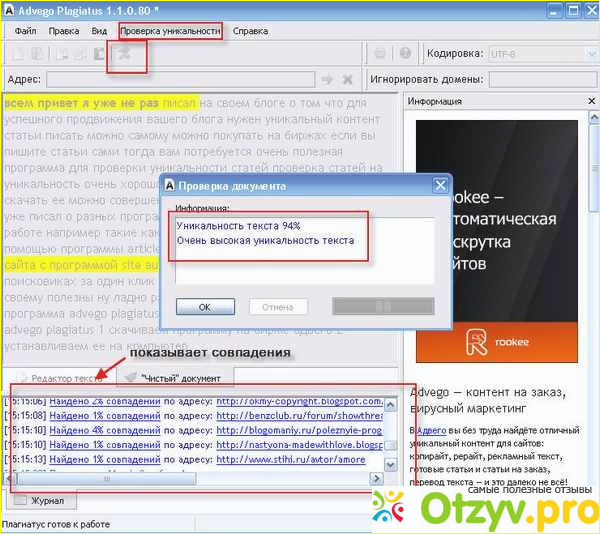Switch to the "Чистый" документ tab
This screenshot has width=600, height=534.
tap(180, 378)
